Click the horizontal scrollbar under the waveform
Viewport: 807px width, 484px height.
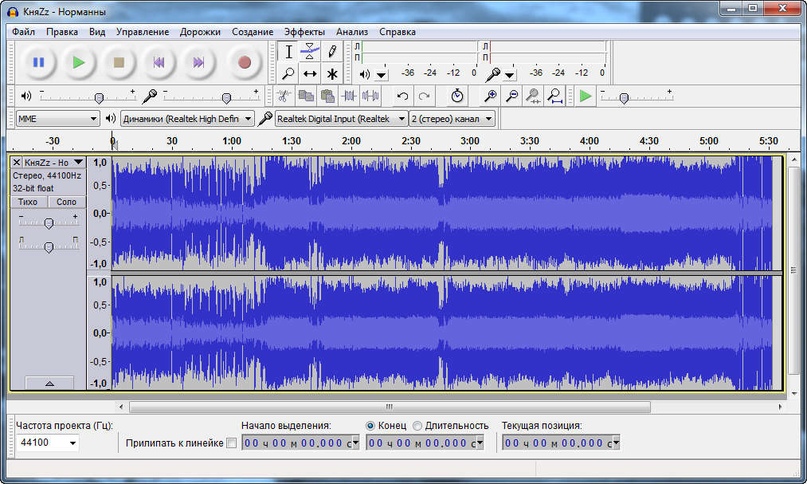point(390,407)
